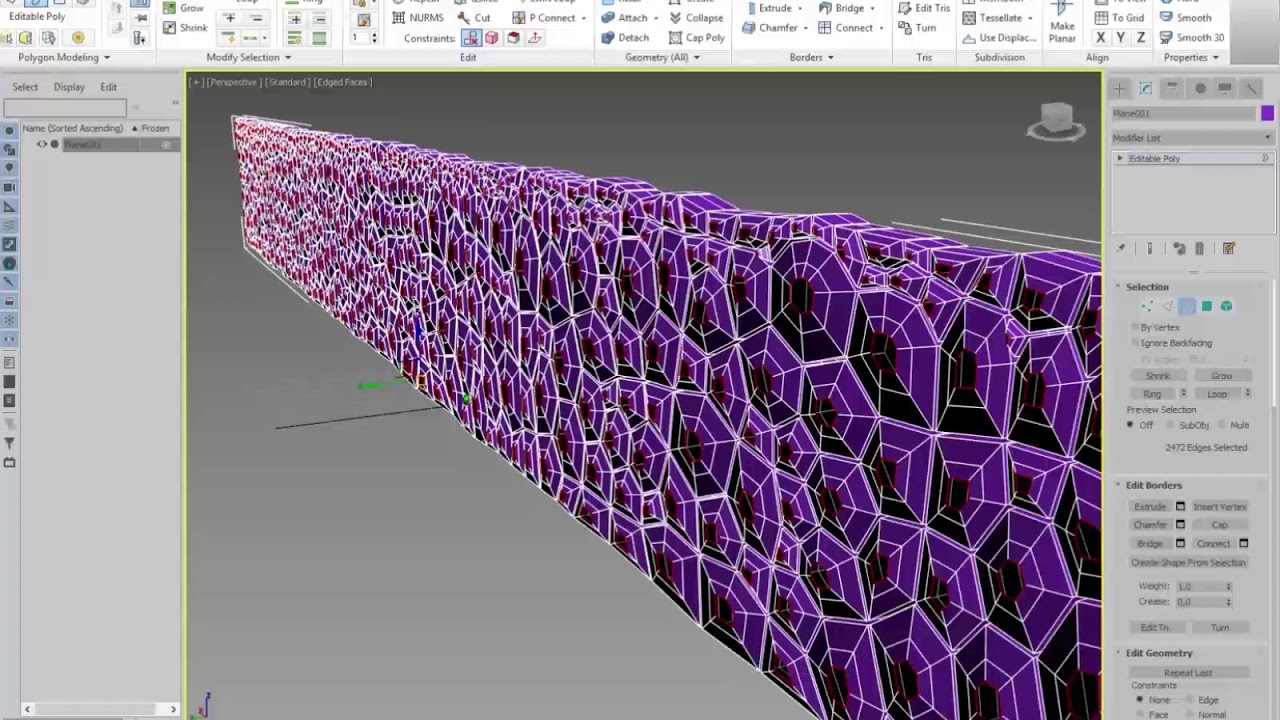Image resolution: width=1280 pixels, height=720 pixels.
Task: Click the Shrink selection icon in the ribbon
Action: pyautogui.click(x=169, y=27)
